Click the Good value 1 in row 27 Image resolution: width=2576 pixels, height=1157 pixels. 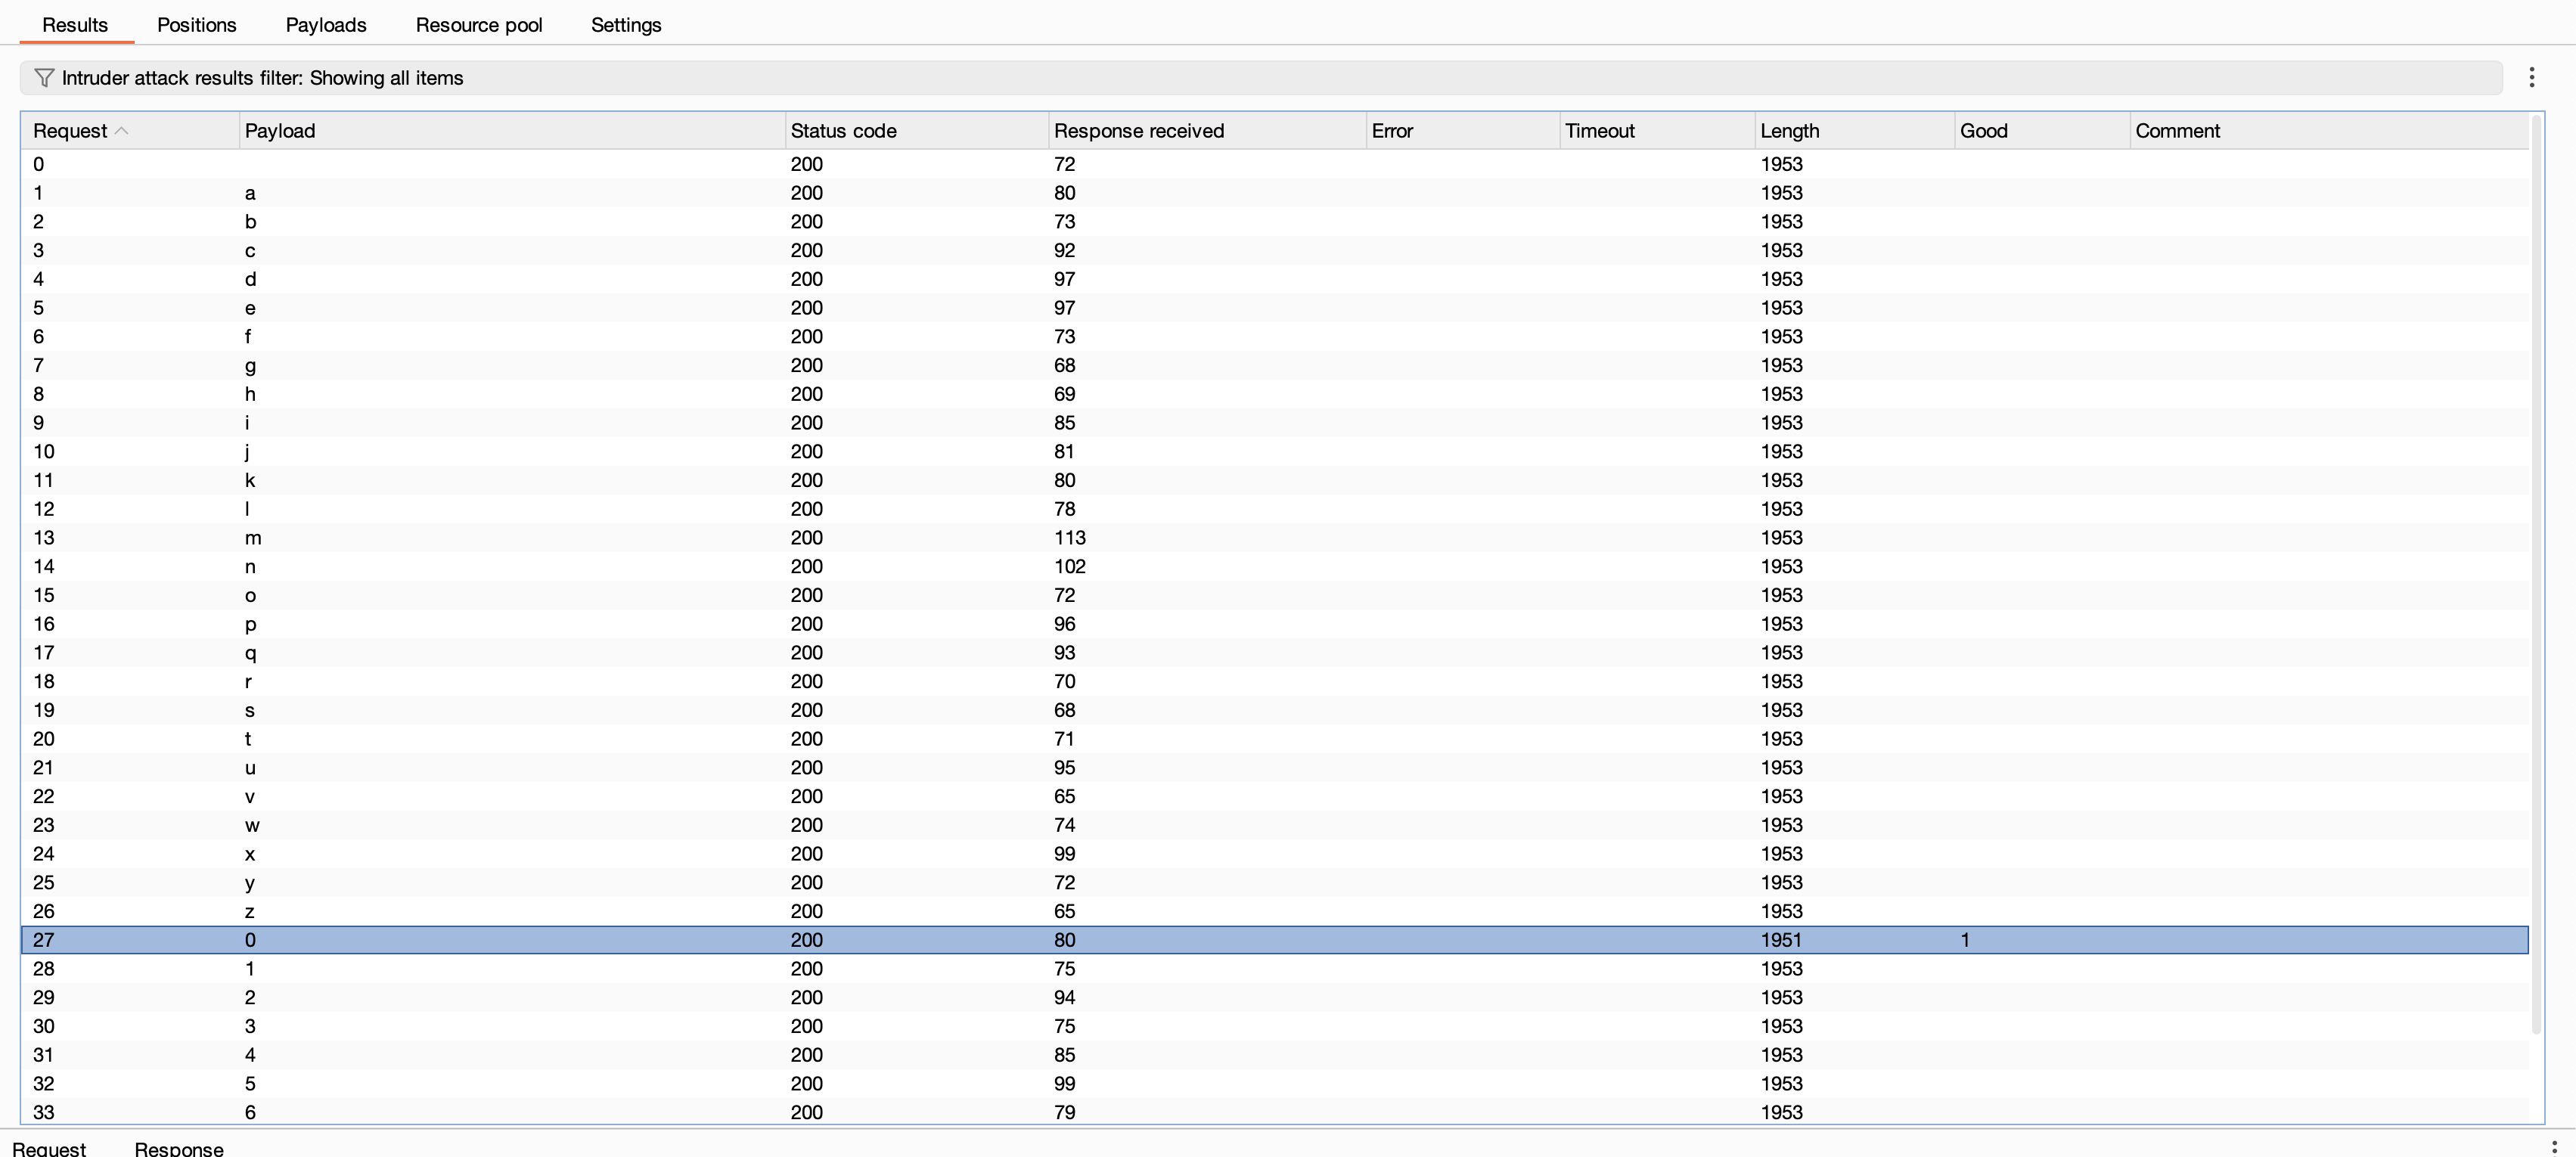pyautogui.click(x=1965, y=940)
